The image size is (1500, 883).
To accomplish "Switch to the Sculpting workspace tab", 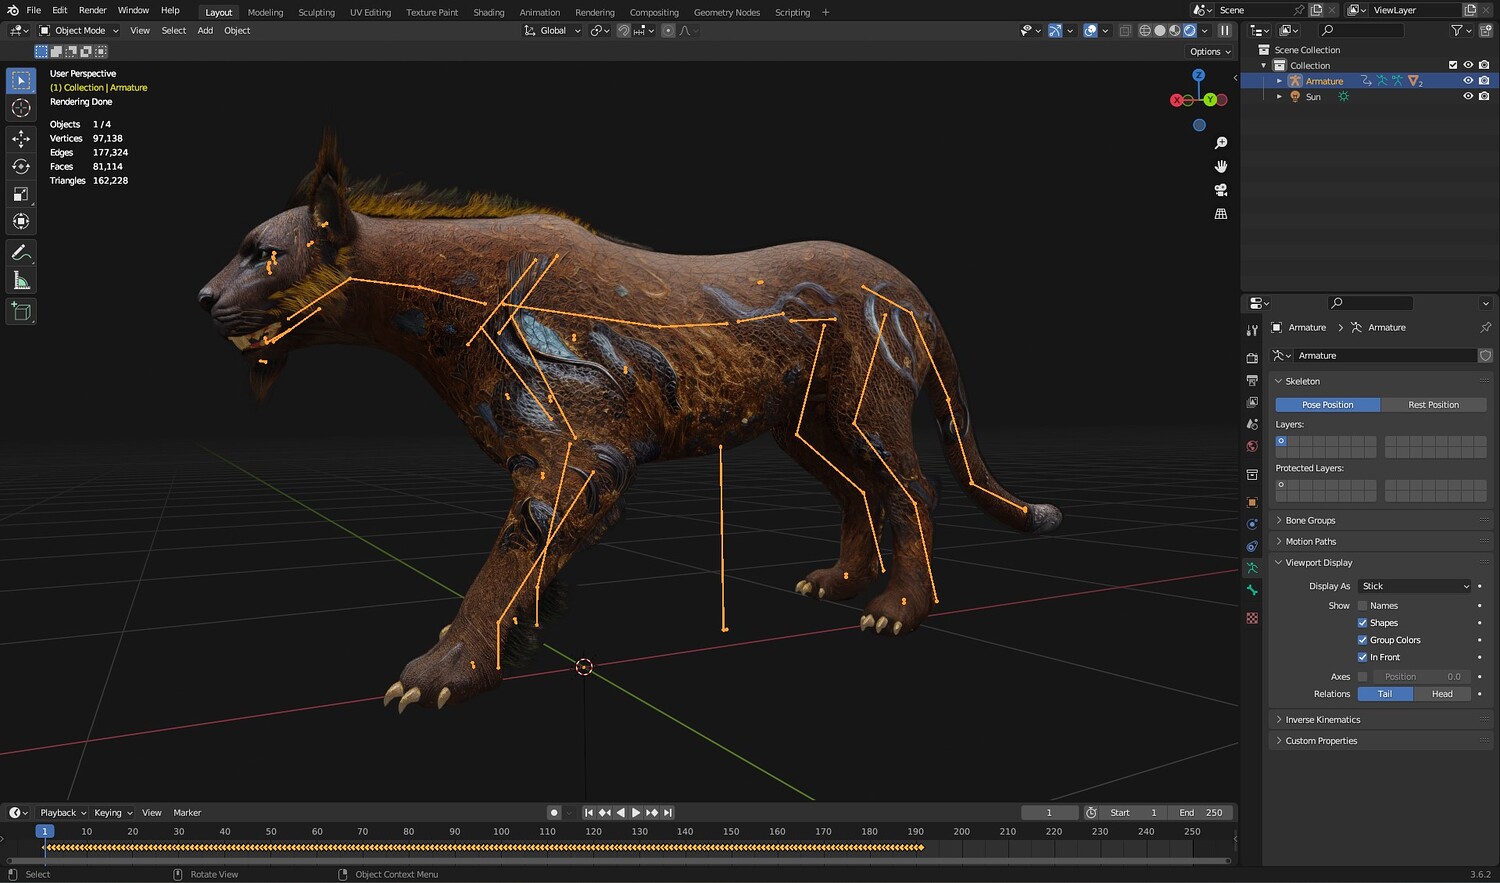I will 316,12.
